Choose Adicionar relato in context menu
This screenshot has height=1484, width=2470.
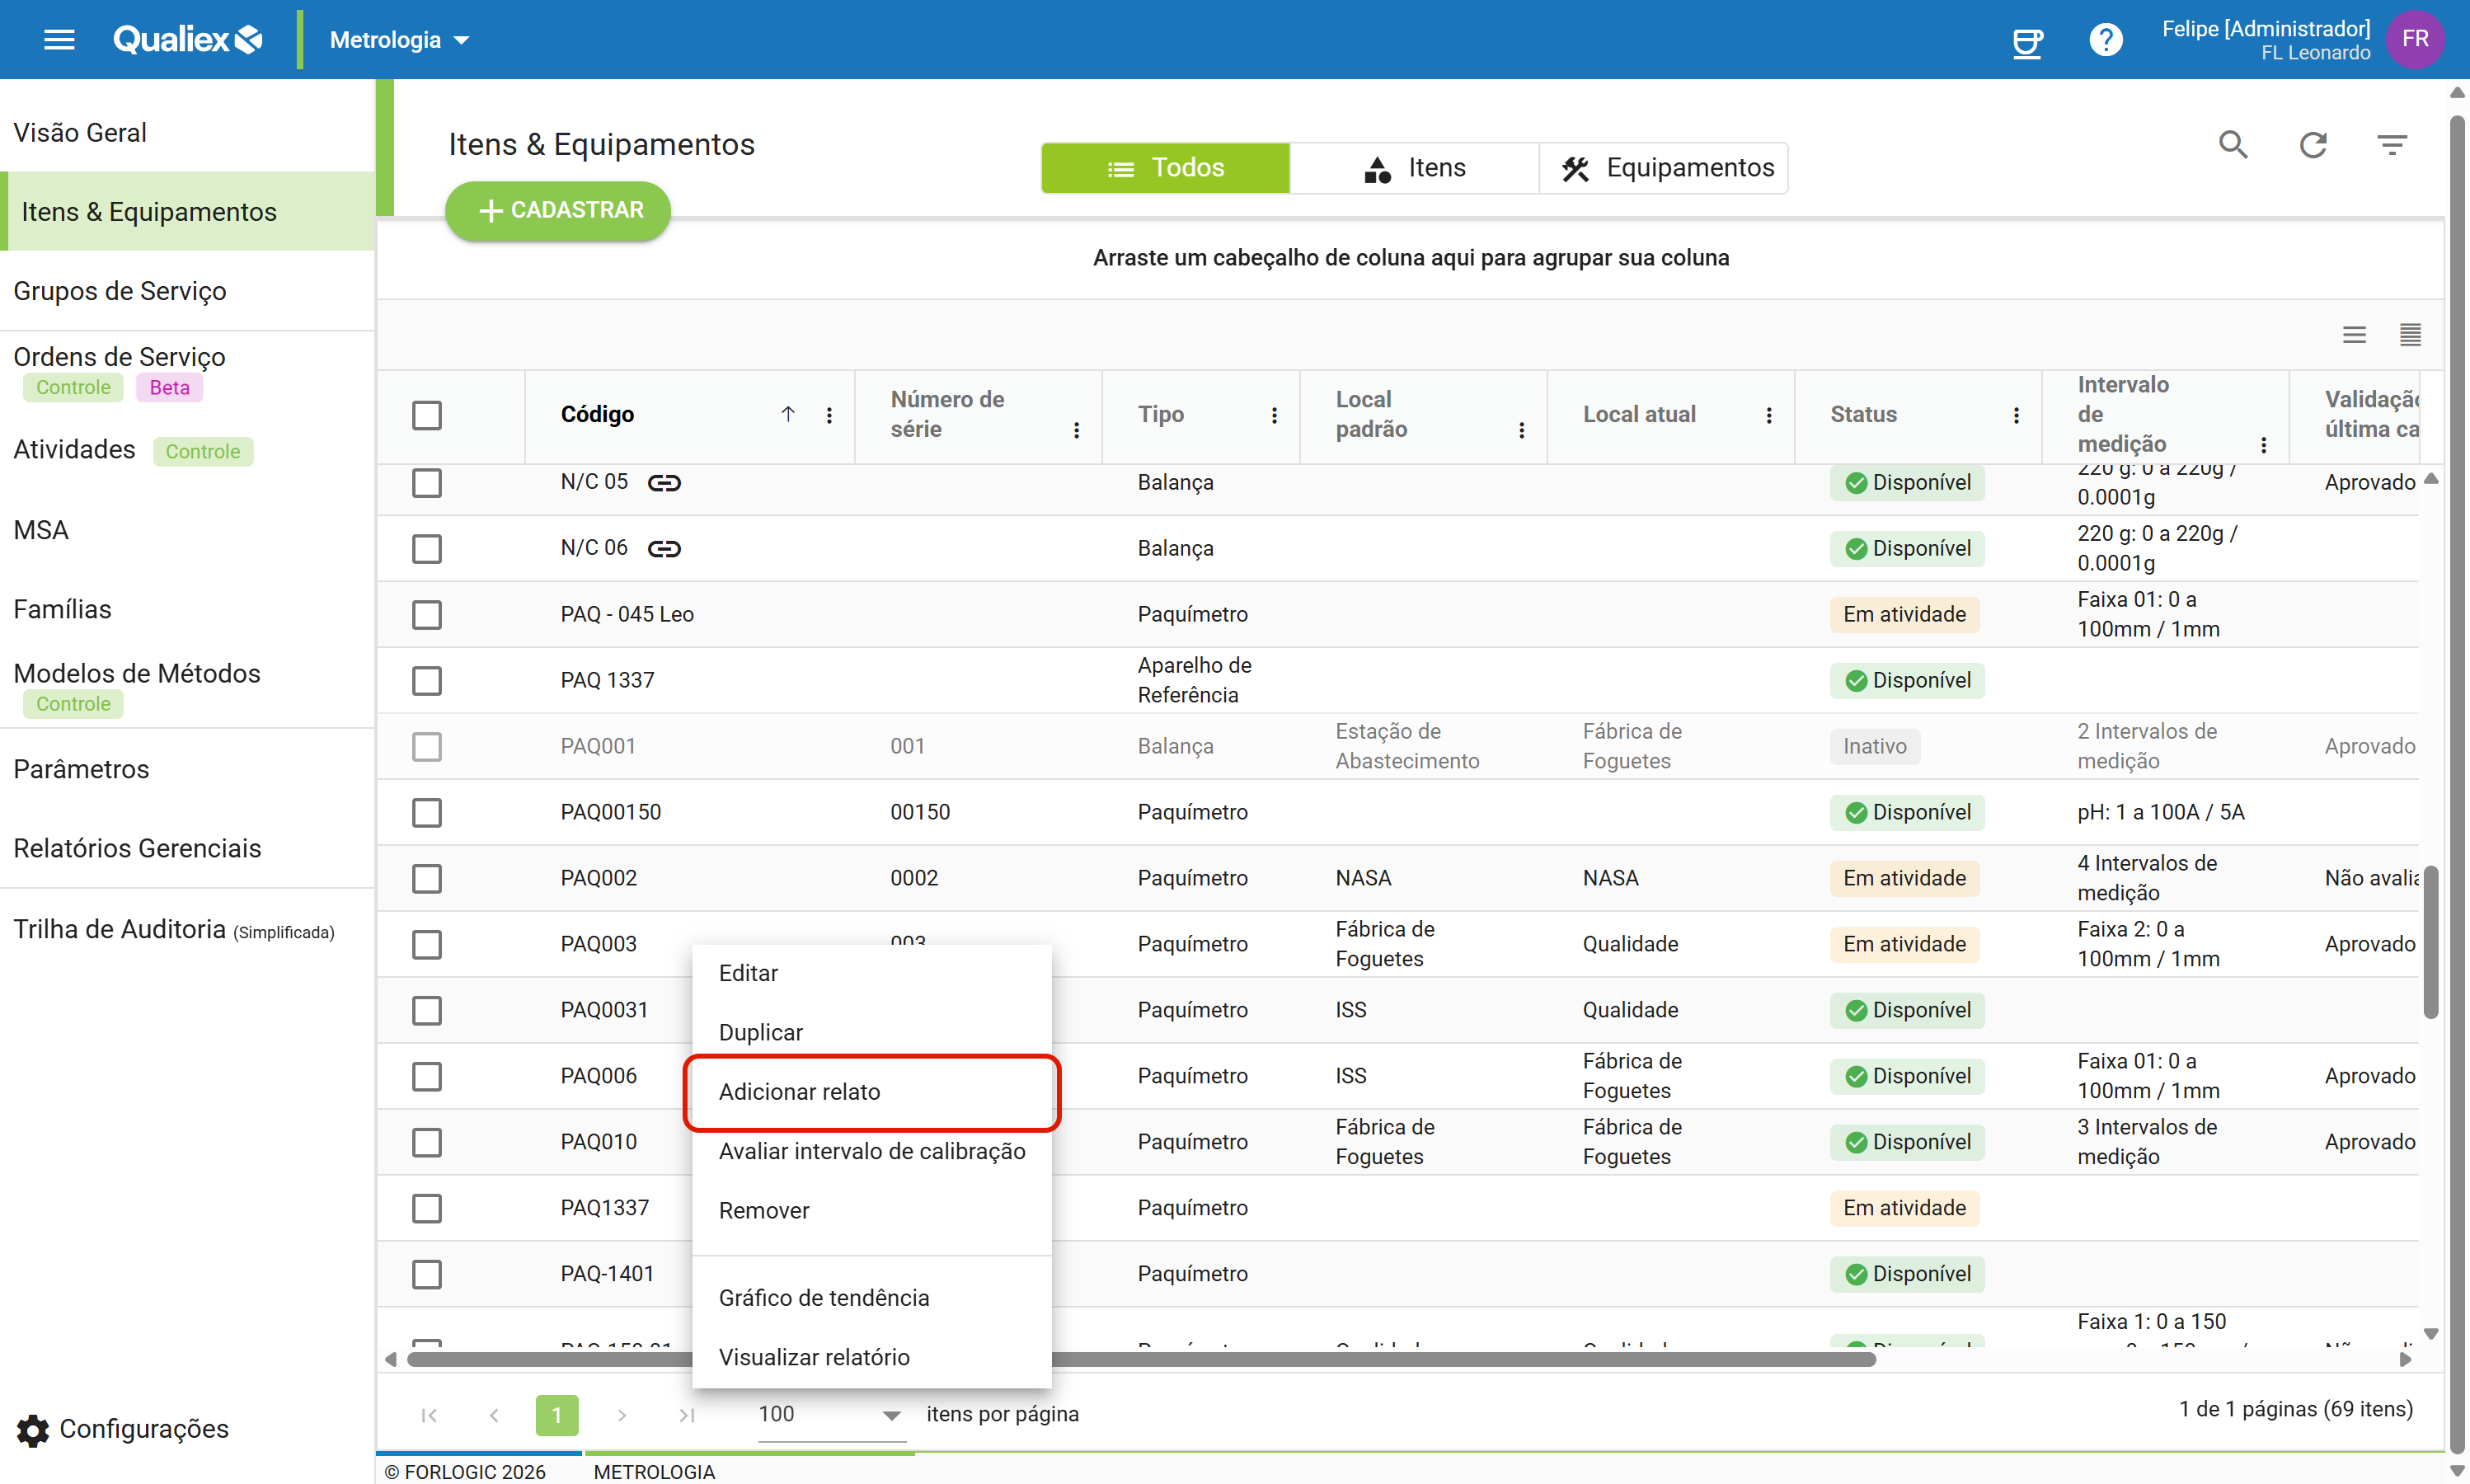[871, 1092]
